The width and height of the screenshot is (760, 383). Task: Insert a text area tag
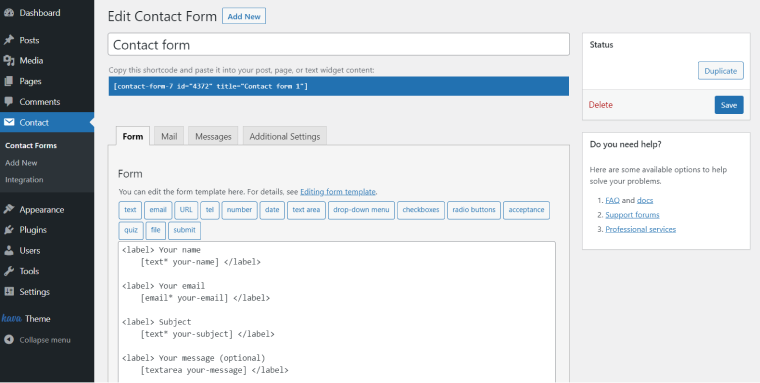click(x=306, y=210)
